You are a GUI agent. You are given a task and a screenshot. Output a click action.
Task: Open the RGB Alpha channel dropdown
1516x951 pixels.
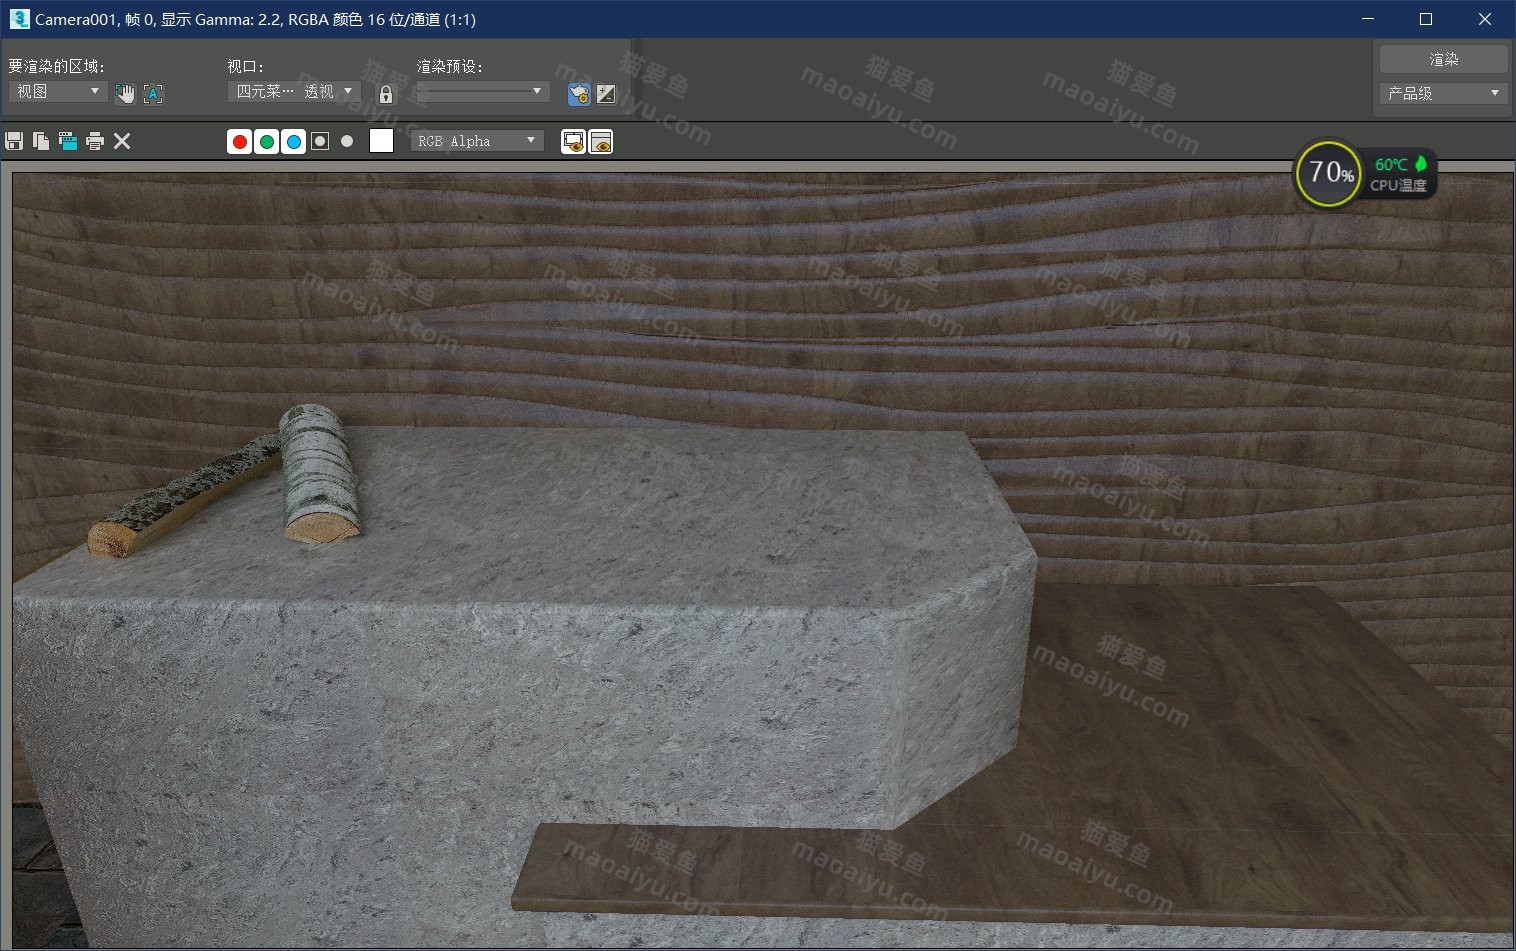click(x=477, y=141)
